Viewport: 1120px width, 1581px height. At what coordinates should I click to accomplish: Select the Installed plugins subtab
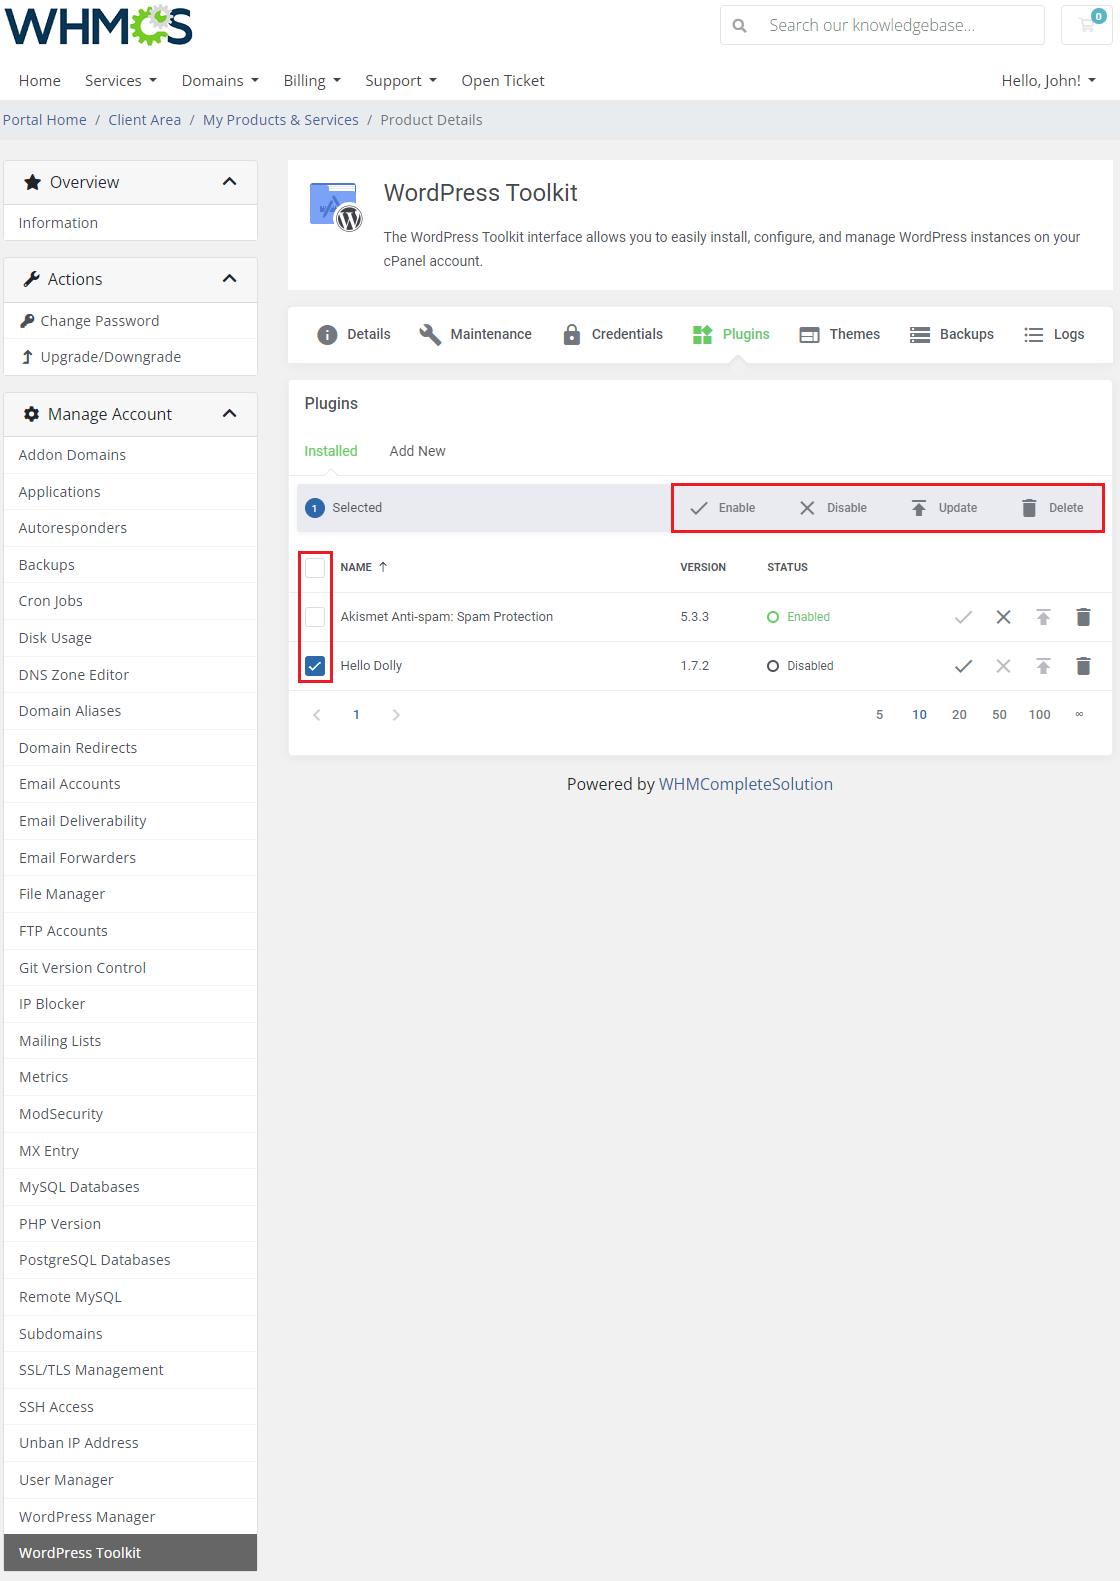(x=331, y=452)
